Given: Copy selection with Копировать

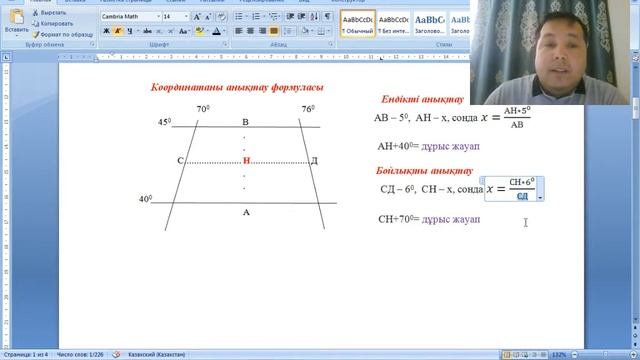Looking at the screenshot, I should (x=53, y=24).
